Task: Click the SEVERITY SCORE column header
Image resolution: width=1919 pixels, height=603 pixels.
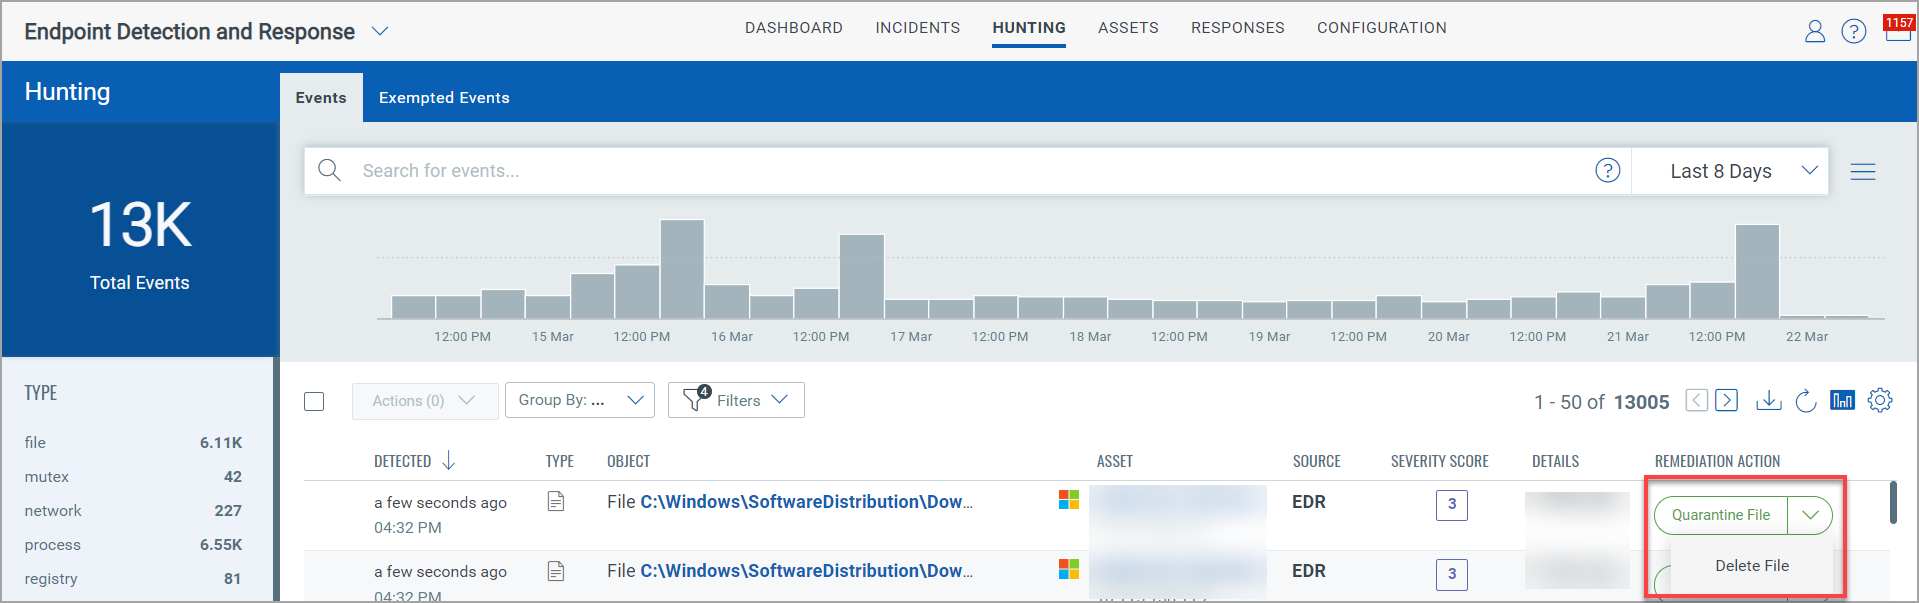Action: pyautogui.click(x=1439, y=461)
